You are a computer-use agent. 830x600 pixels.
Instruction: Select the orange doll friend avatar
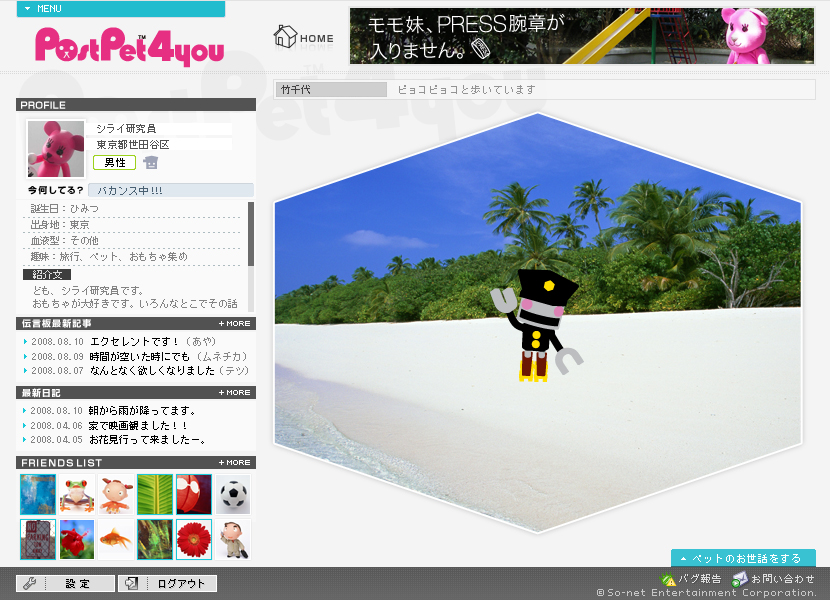116,494
